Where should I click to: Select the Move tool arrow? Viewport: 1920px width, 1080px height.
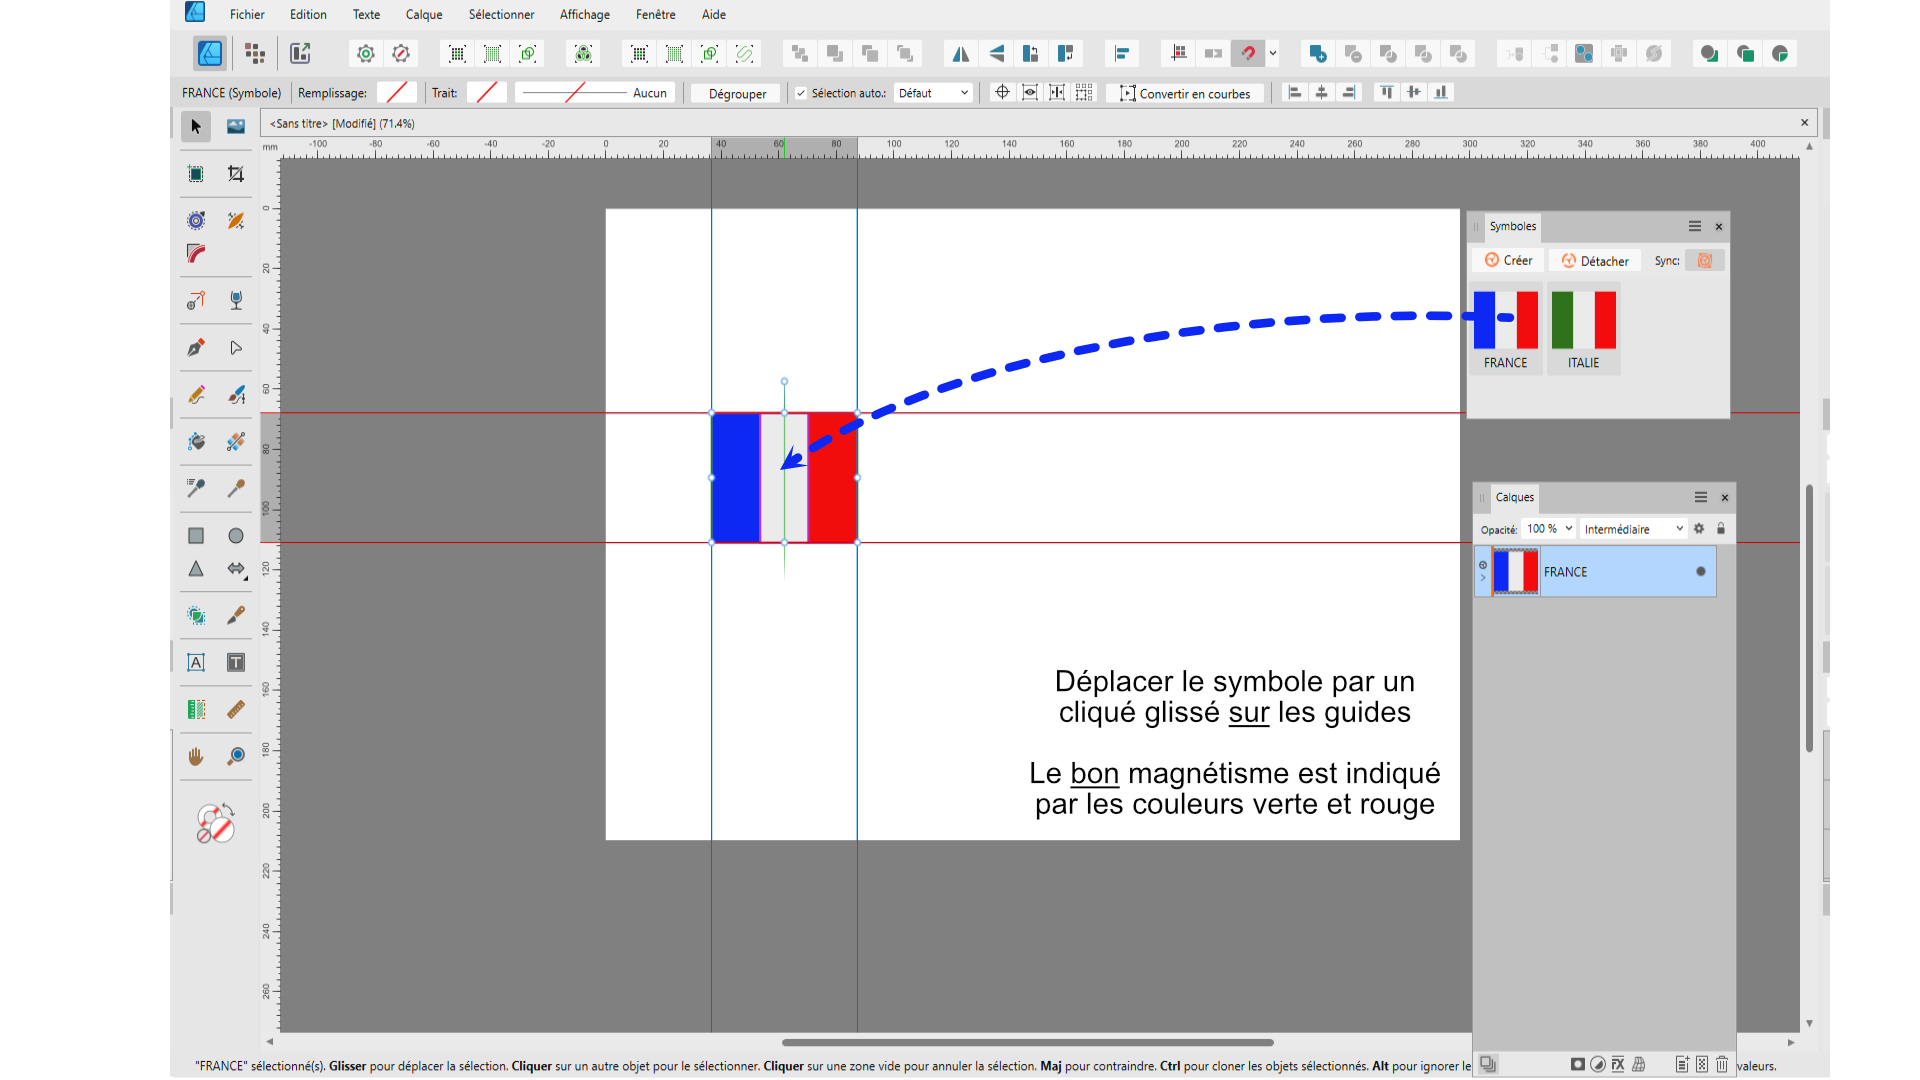(x=196, y=127)
